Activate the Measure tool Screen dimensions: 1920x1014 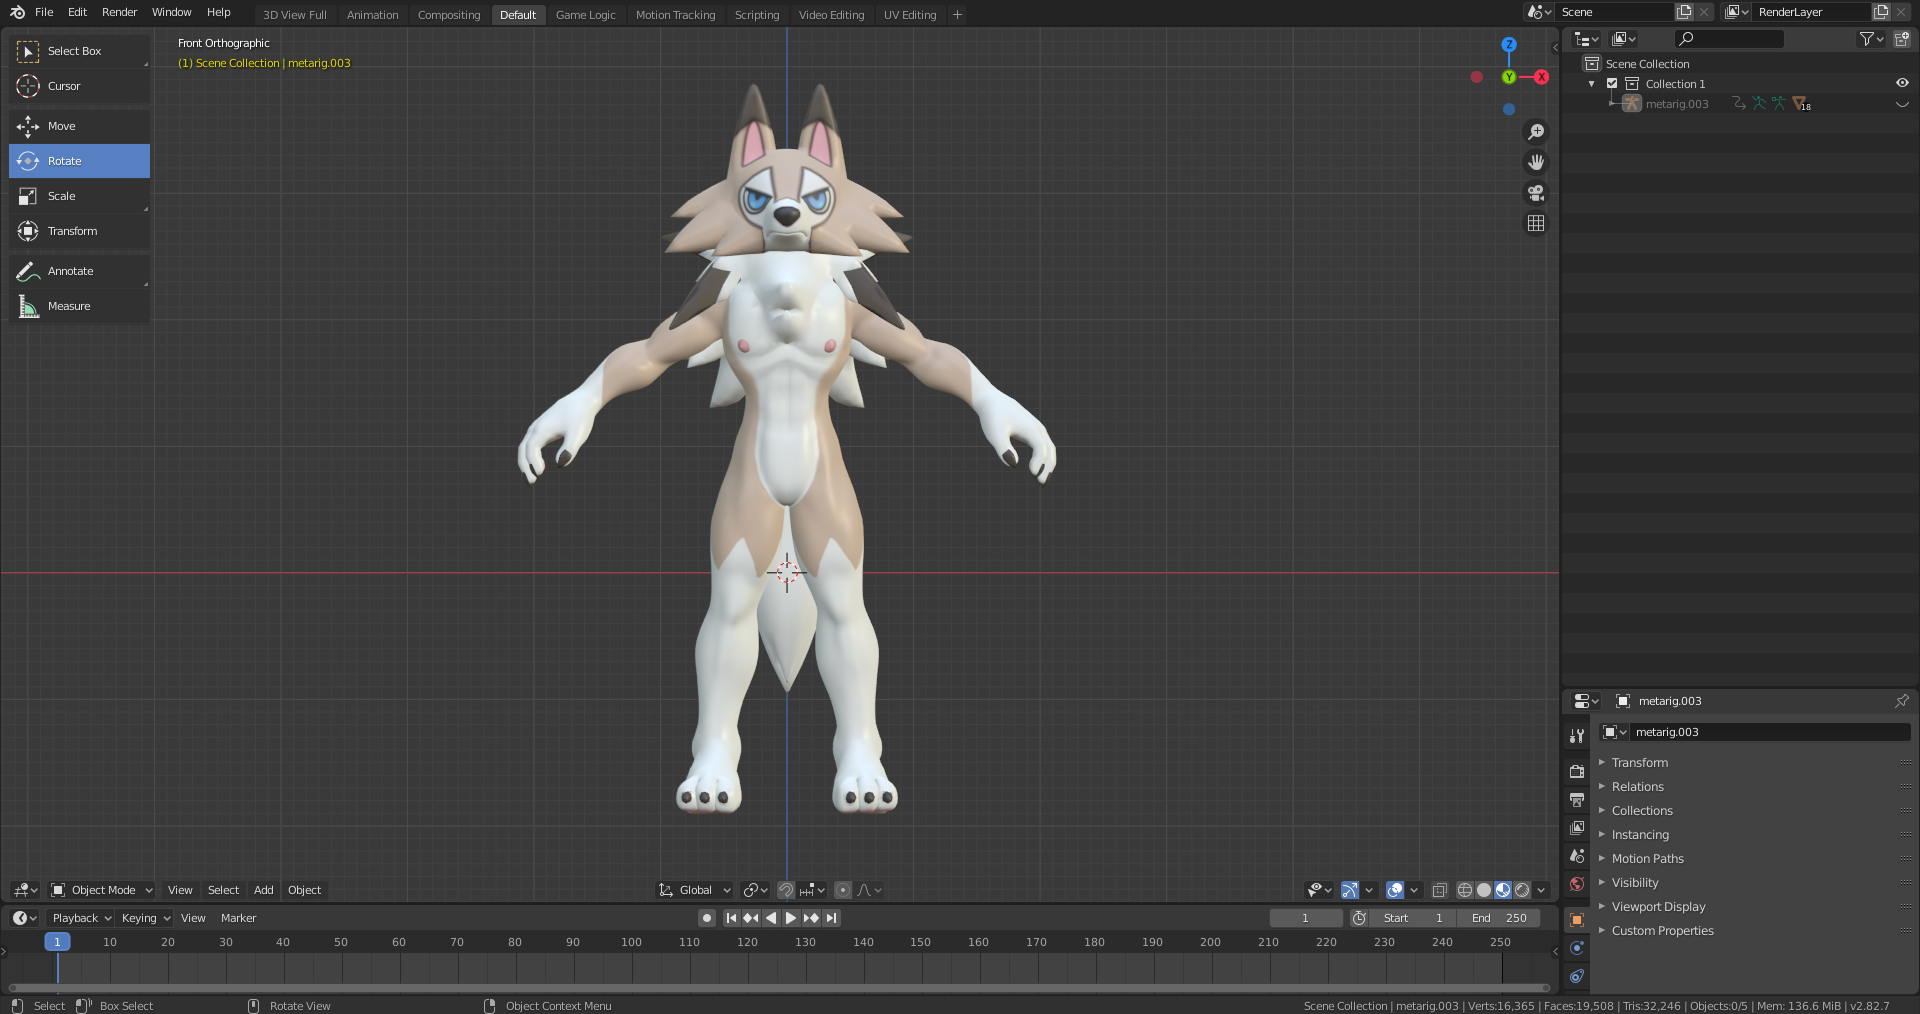(79, 306)
